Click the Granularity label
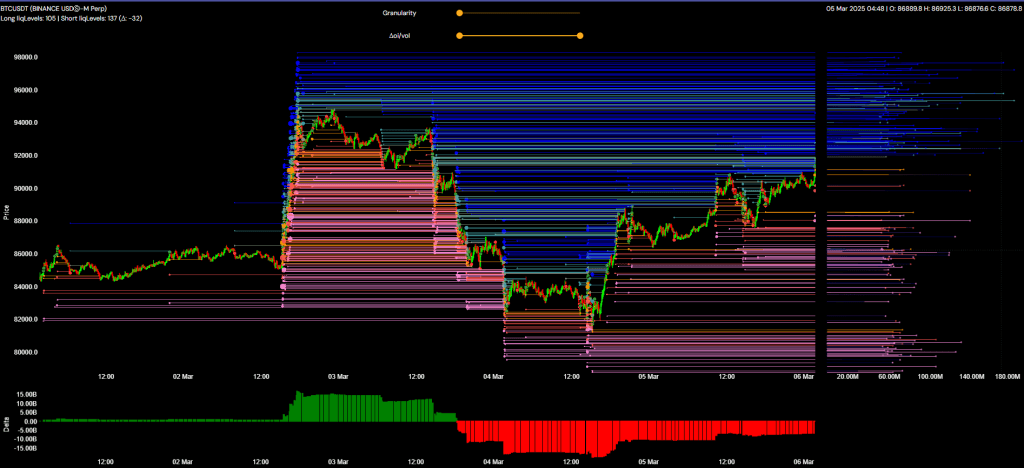The height and width of the screenshot is (468, 1024). (x=400, y=13)
